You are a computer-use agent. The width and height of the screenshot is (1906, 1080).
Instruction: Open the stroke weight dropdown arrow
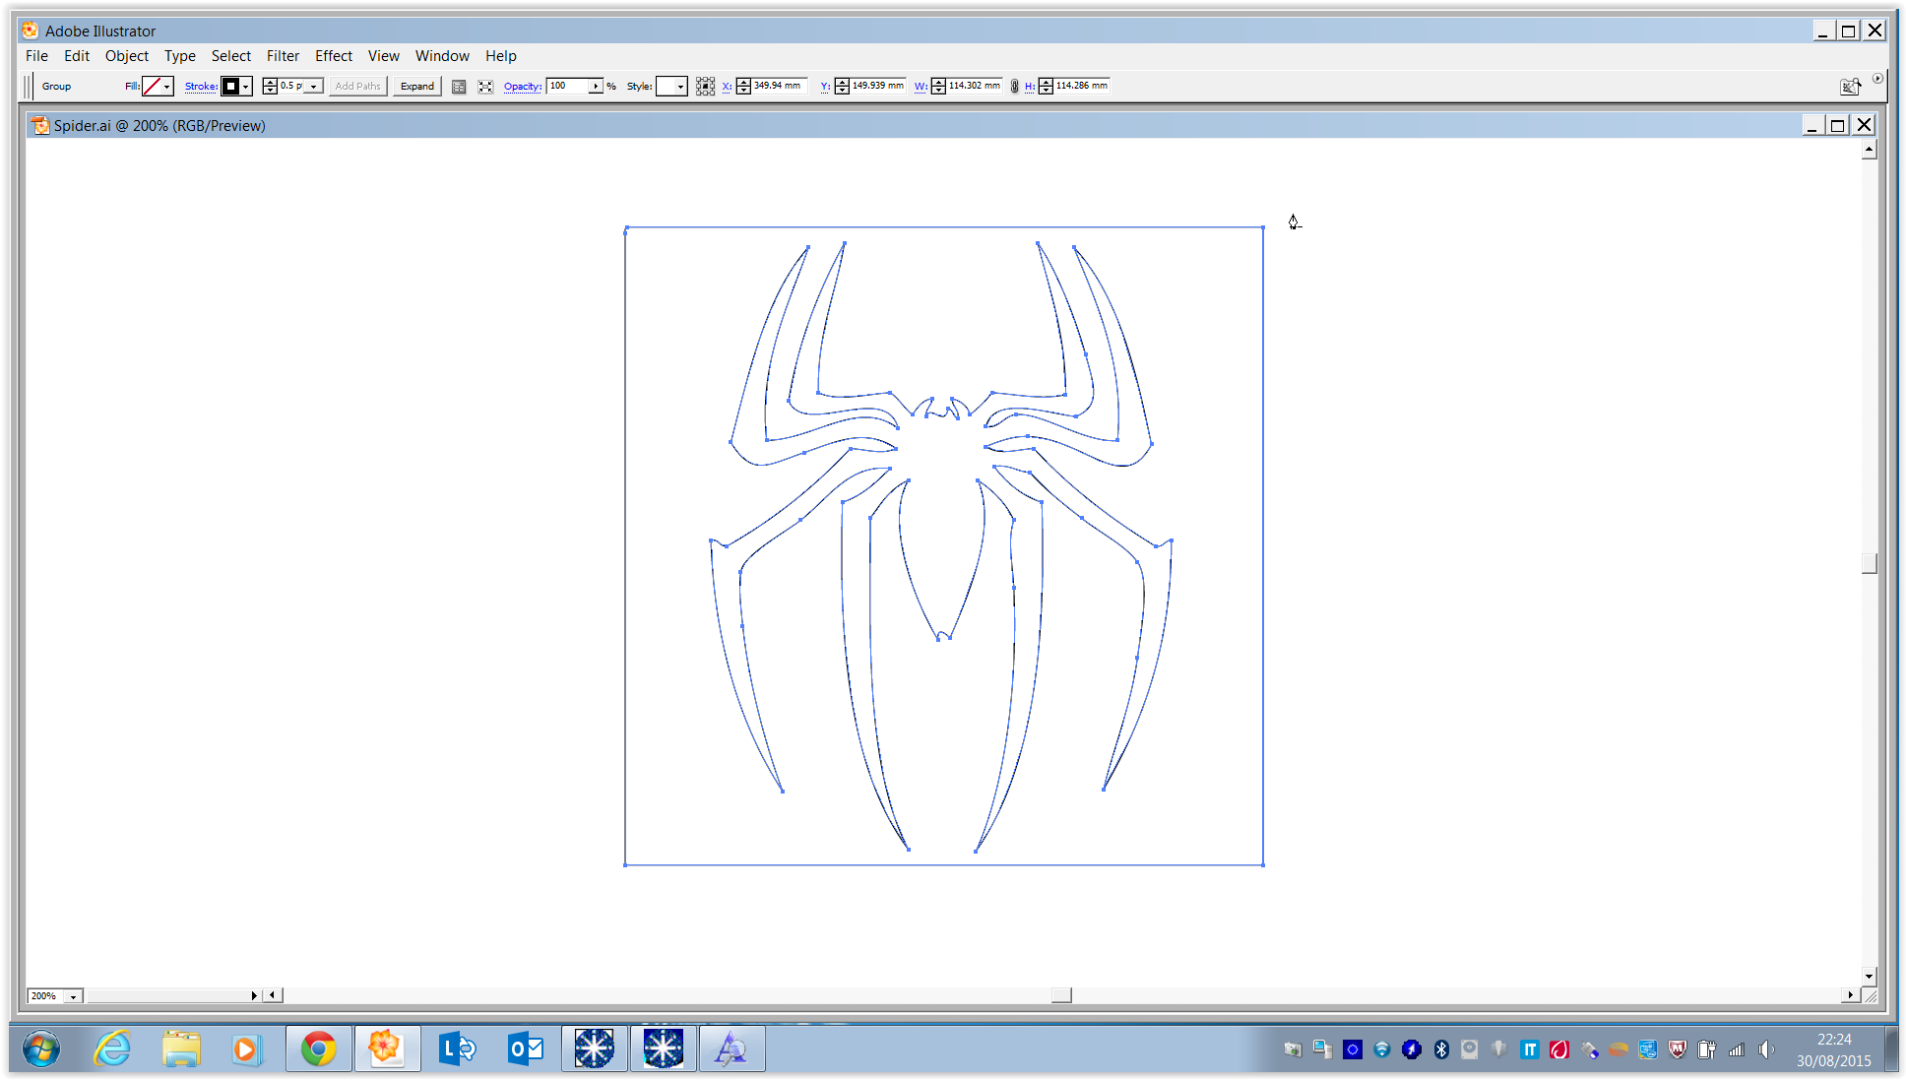(313, 86)
